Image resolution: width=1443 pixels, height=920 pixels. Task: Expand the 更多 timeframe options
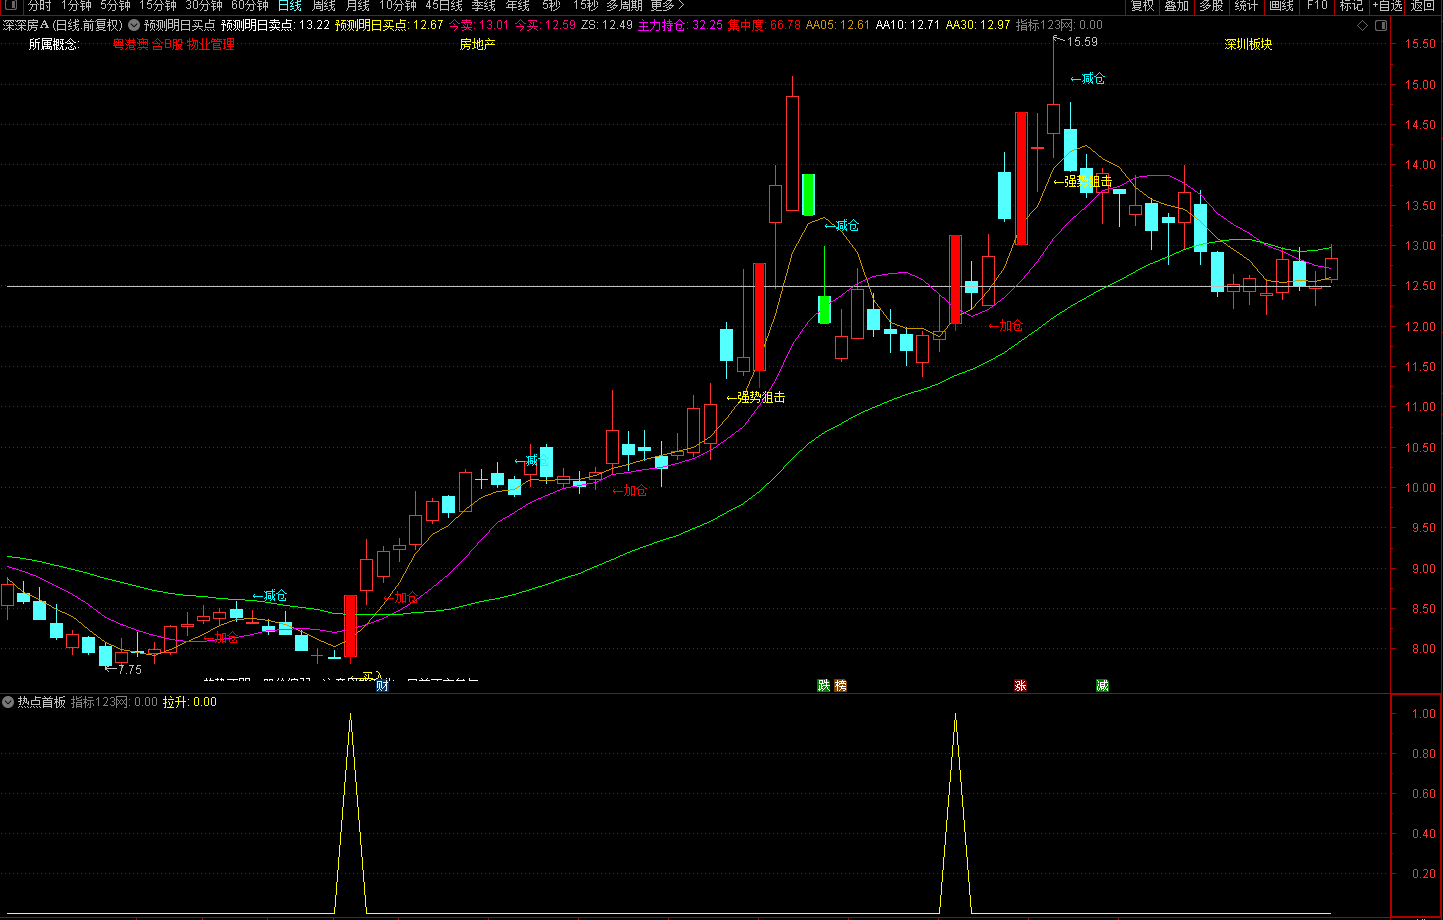coord(667,6)
